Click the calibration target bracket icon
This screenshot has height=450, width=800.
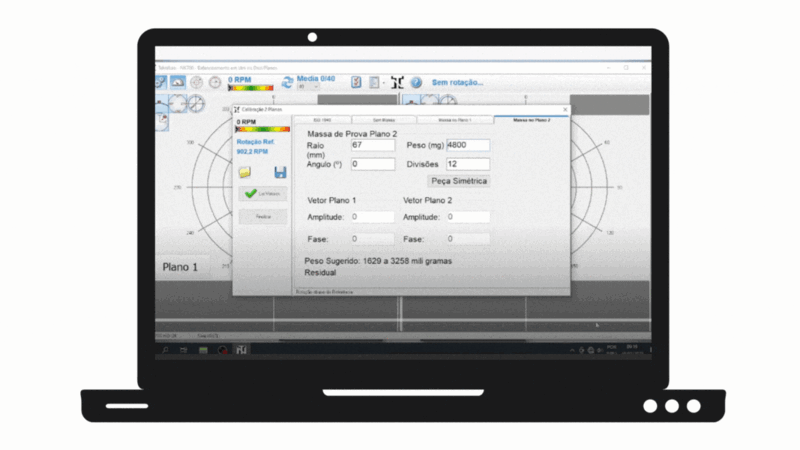point(397,82)
